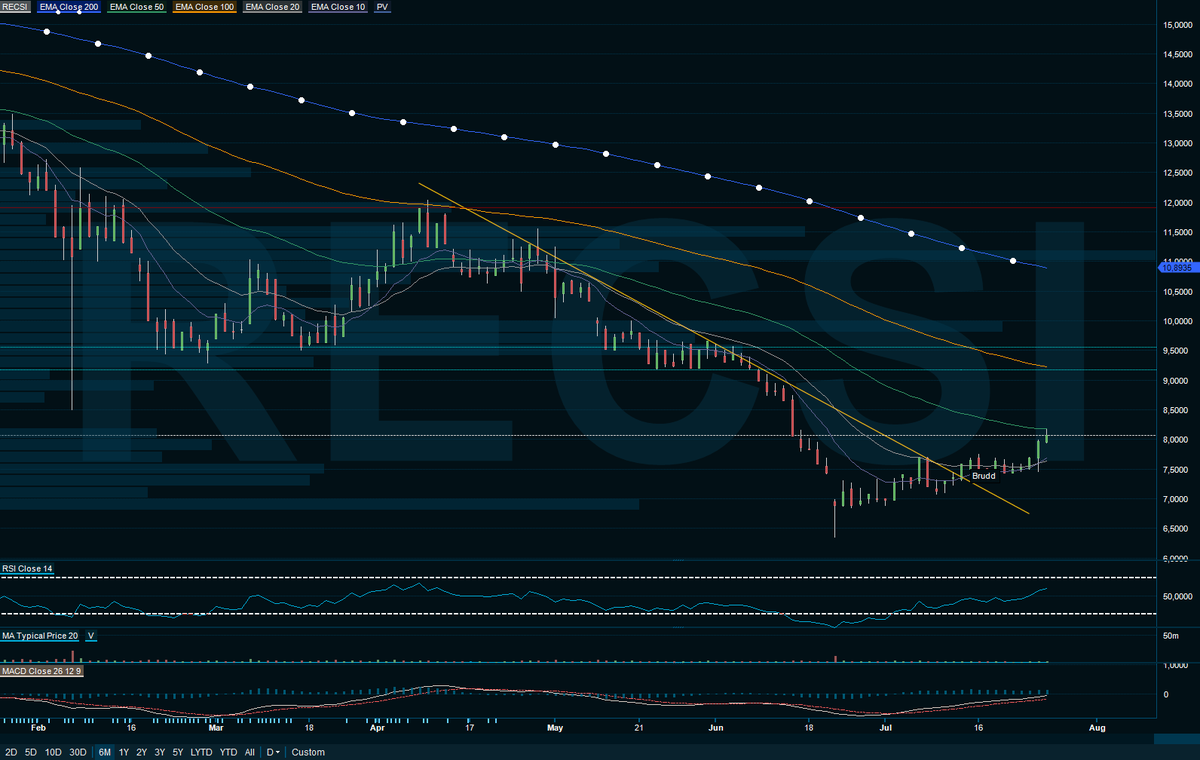1200x760 pixels.
Task: Select the MACD Close 26 12 9 label
Action: 43,669
